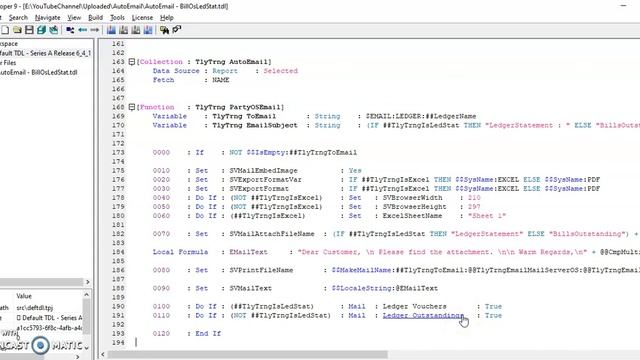Screen dimensions: 640x360
Task: Click label 0000 on line 173
Action: [161, 153]
